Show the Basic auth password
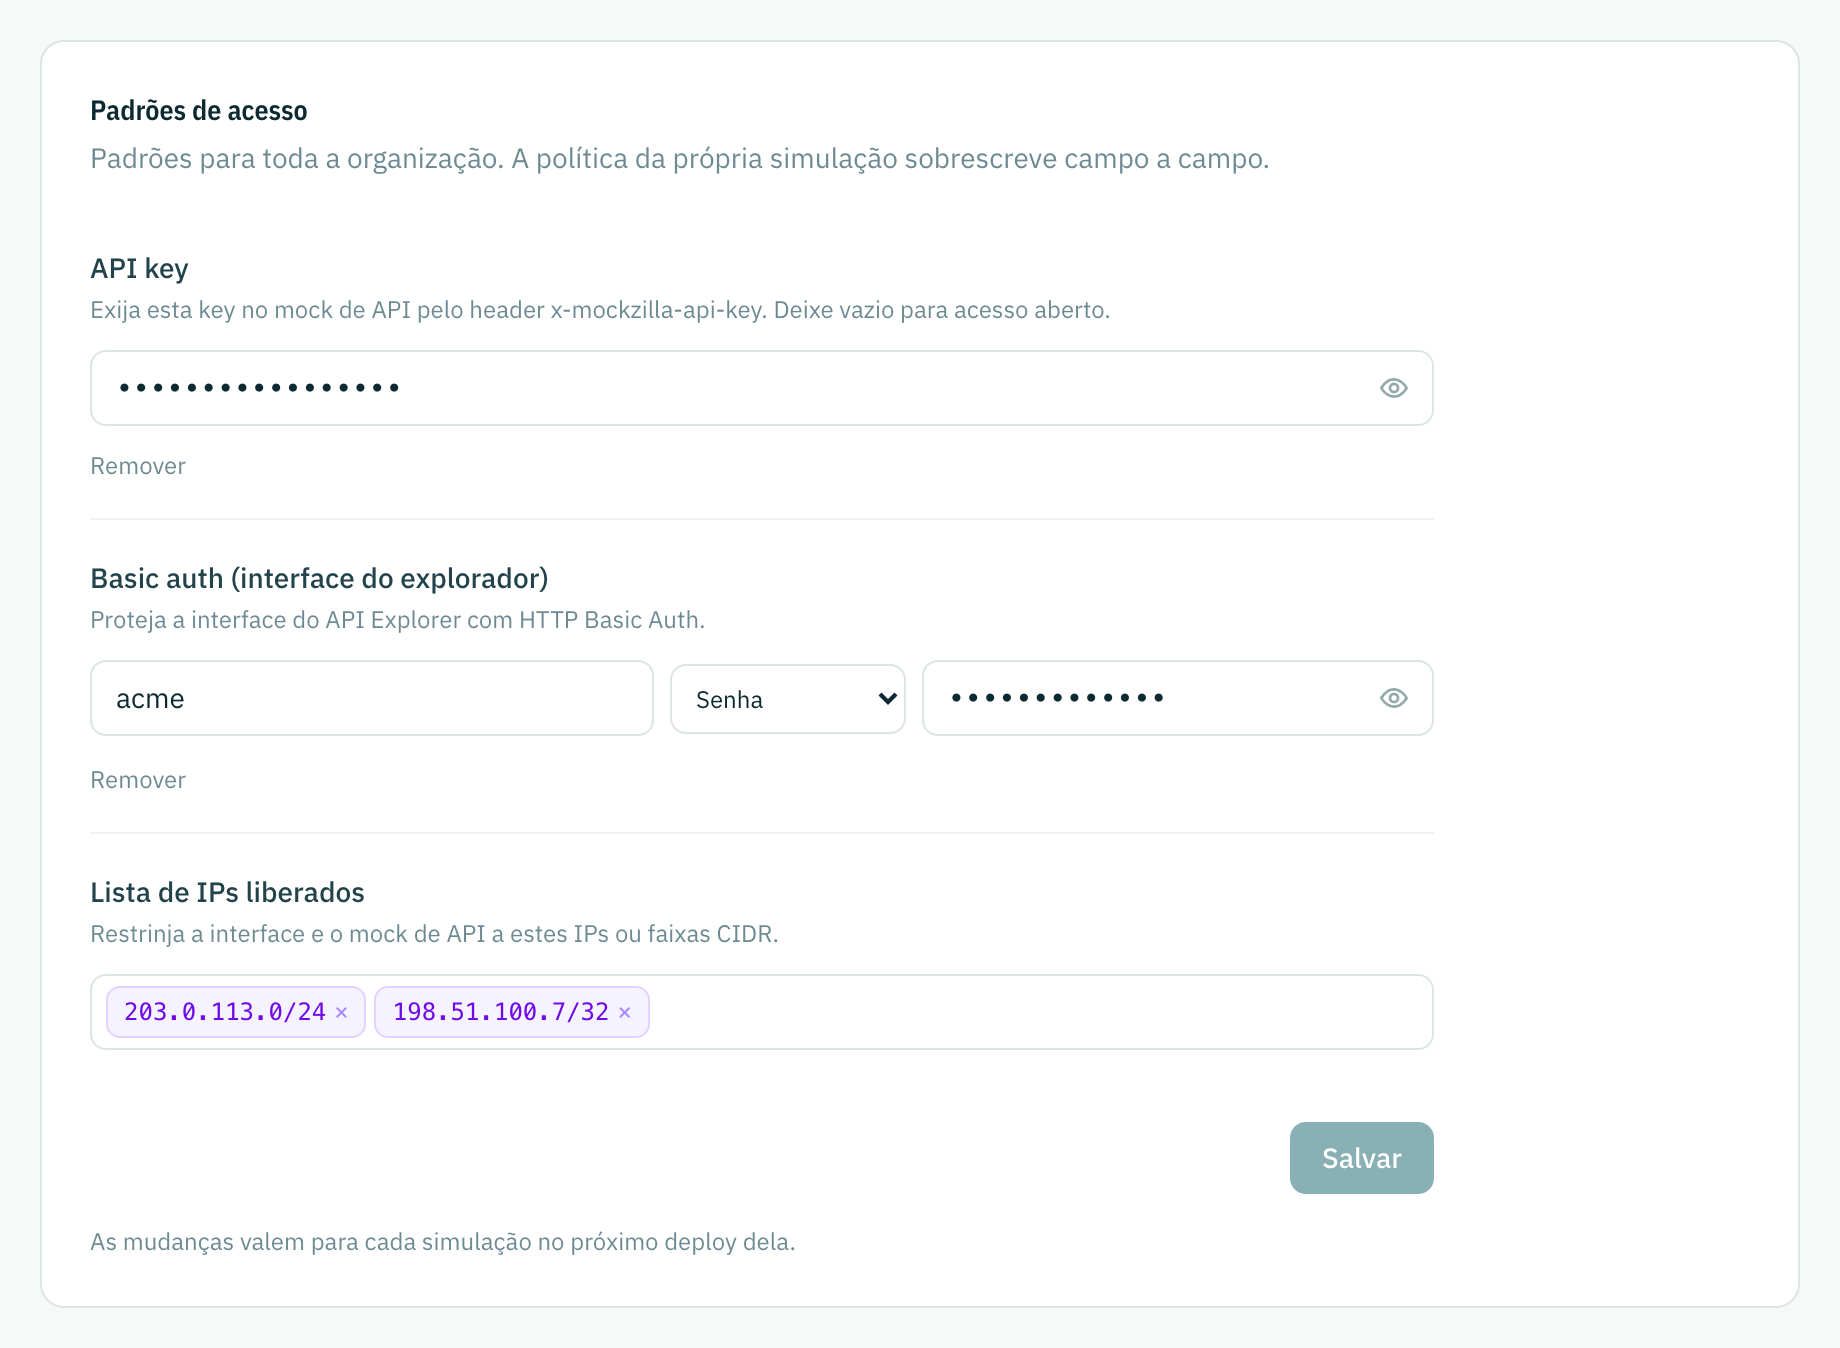This screenshot has width=1840, height=1348. click(1393, 698)
